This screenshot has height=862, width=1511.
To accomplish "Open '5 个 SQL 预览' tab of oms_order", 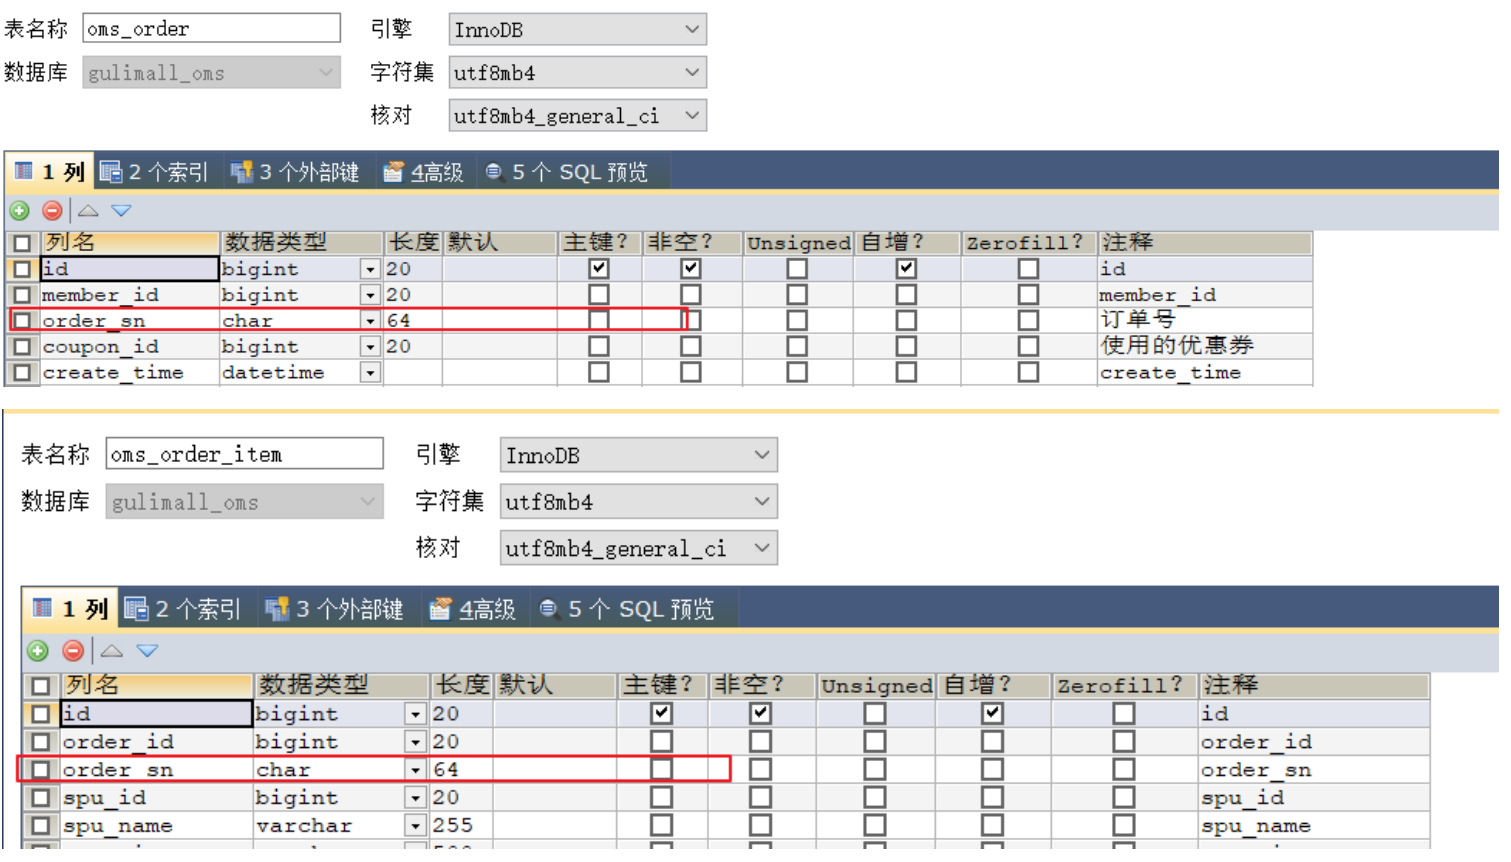I will pos(567,172).
